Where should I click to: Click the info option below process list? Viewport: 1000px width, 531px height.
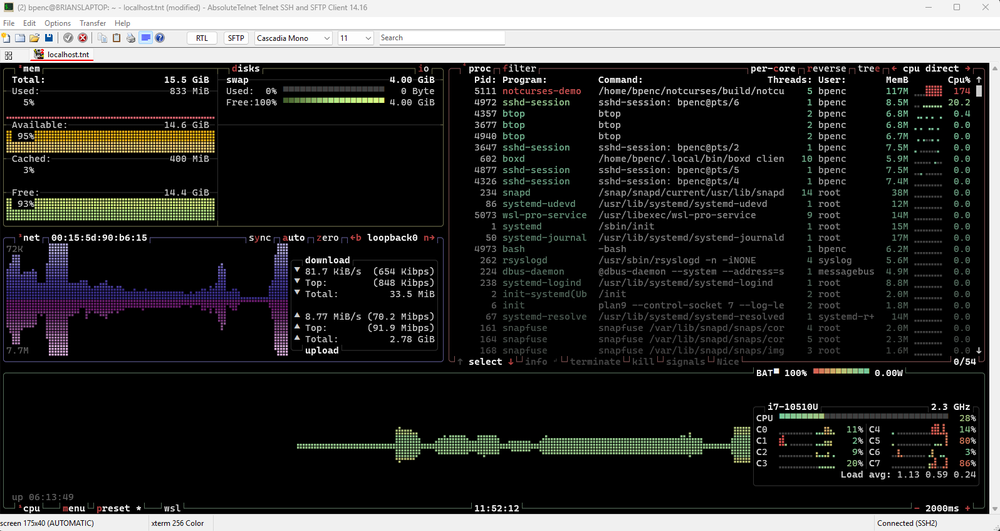(536, 361)
